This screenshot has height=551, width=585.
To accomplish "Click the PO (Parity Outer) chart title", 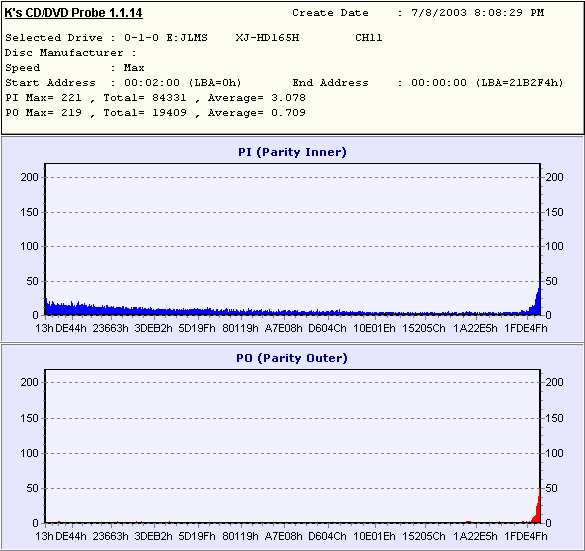I will click(x=292, y=358).
